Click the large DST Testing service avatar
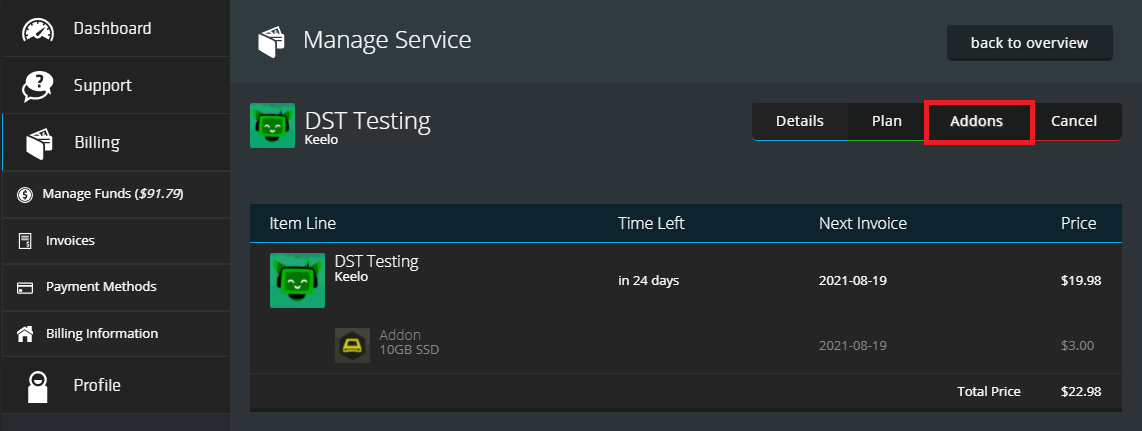Viewport: 1142px width, 431px height. click(272, 125)
